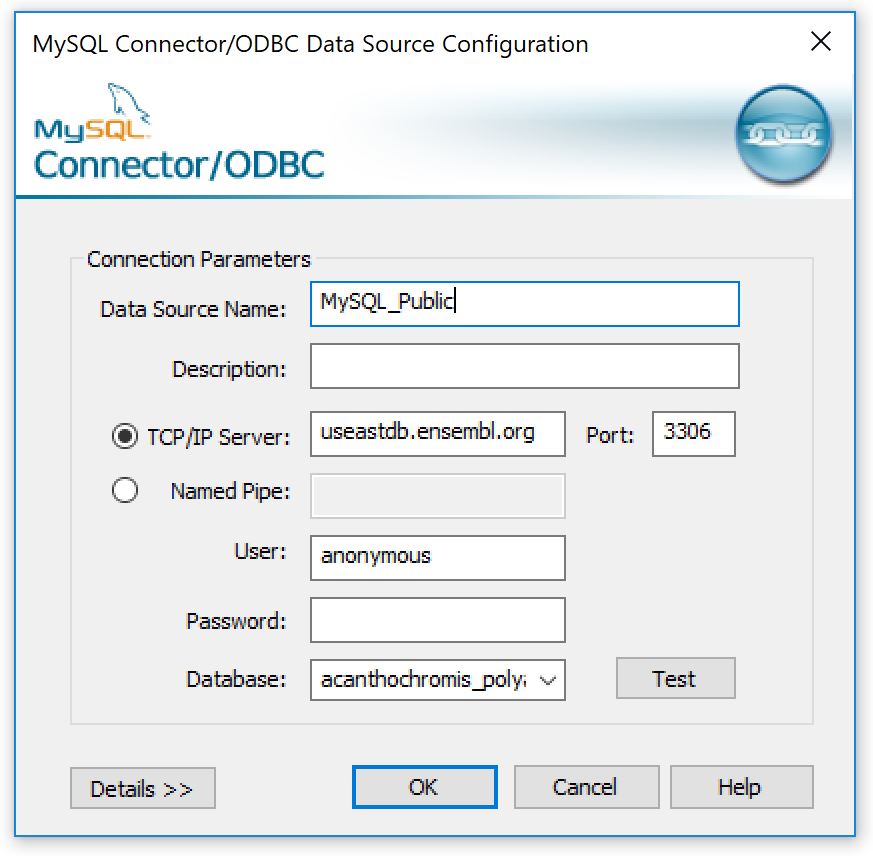Click the Test connection button

coord(675,678)
